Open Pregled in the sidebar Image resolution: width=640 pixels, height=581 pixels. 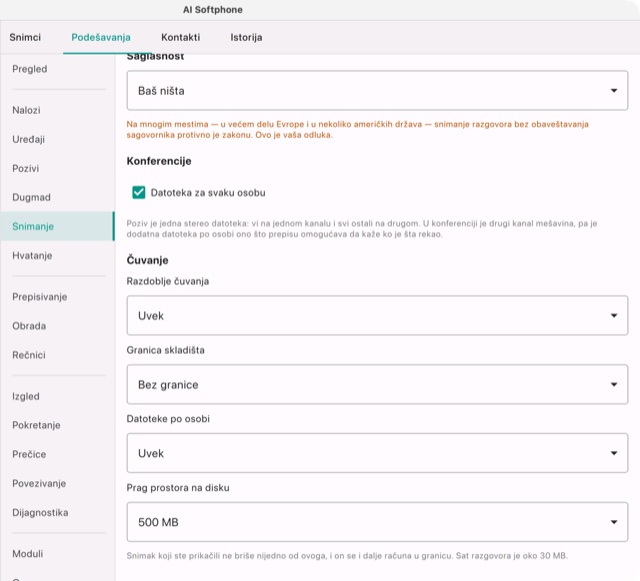[x=57, y=69]
